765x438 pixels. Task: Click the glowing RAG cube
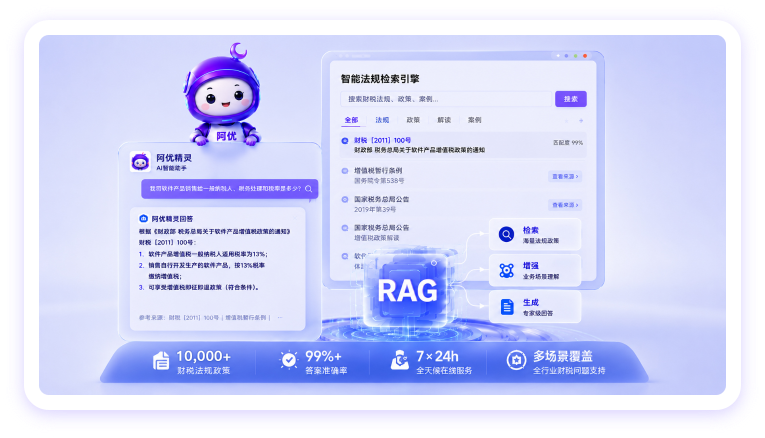(x=407, y=288)
